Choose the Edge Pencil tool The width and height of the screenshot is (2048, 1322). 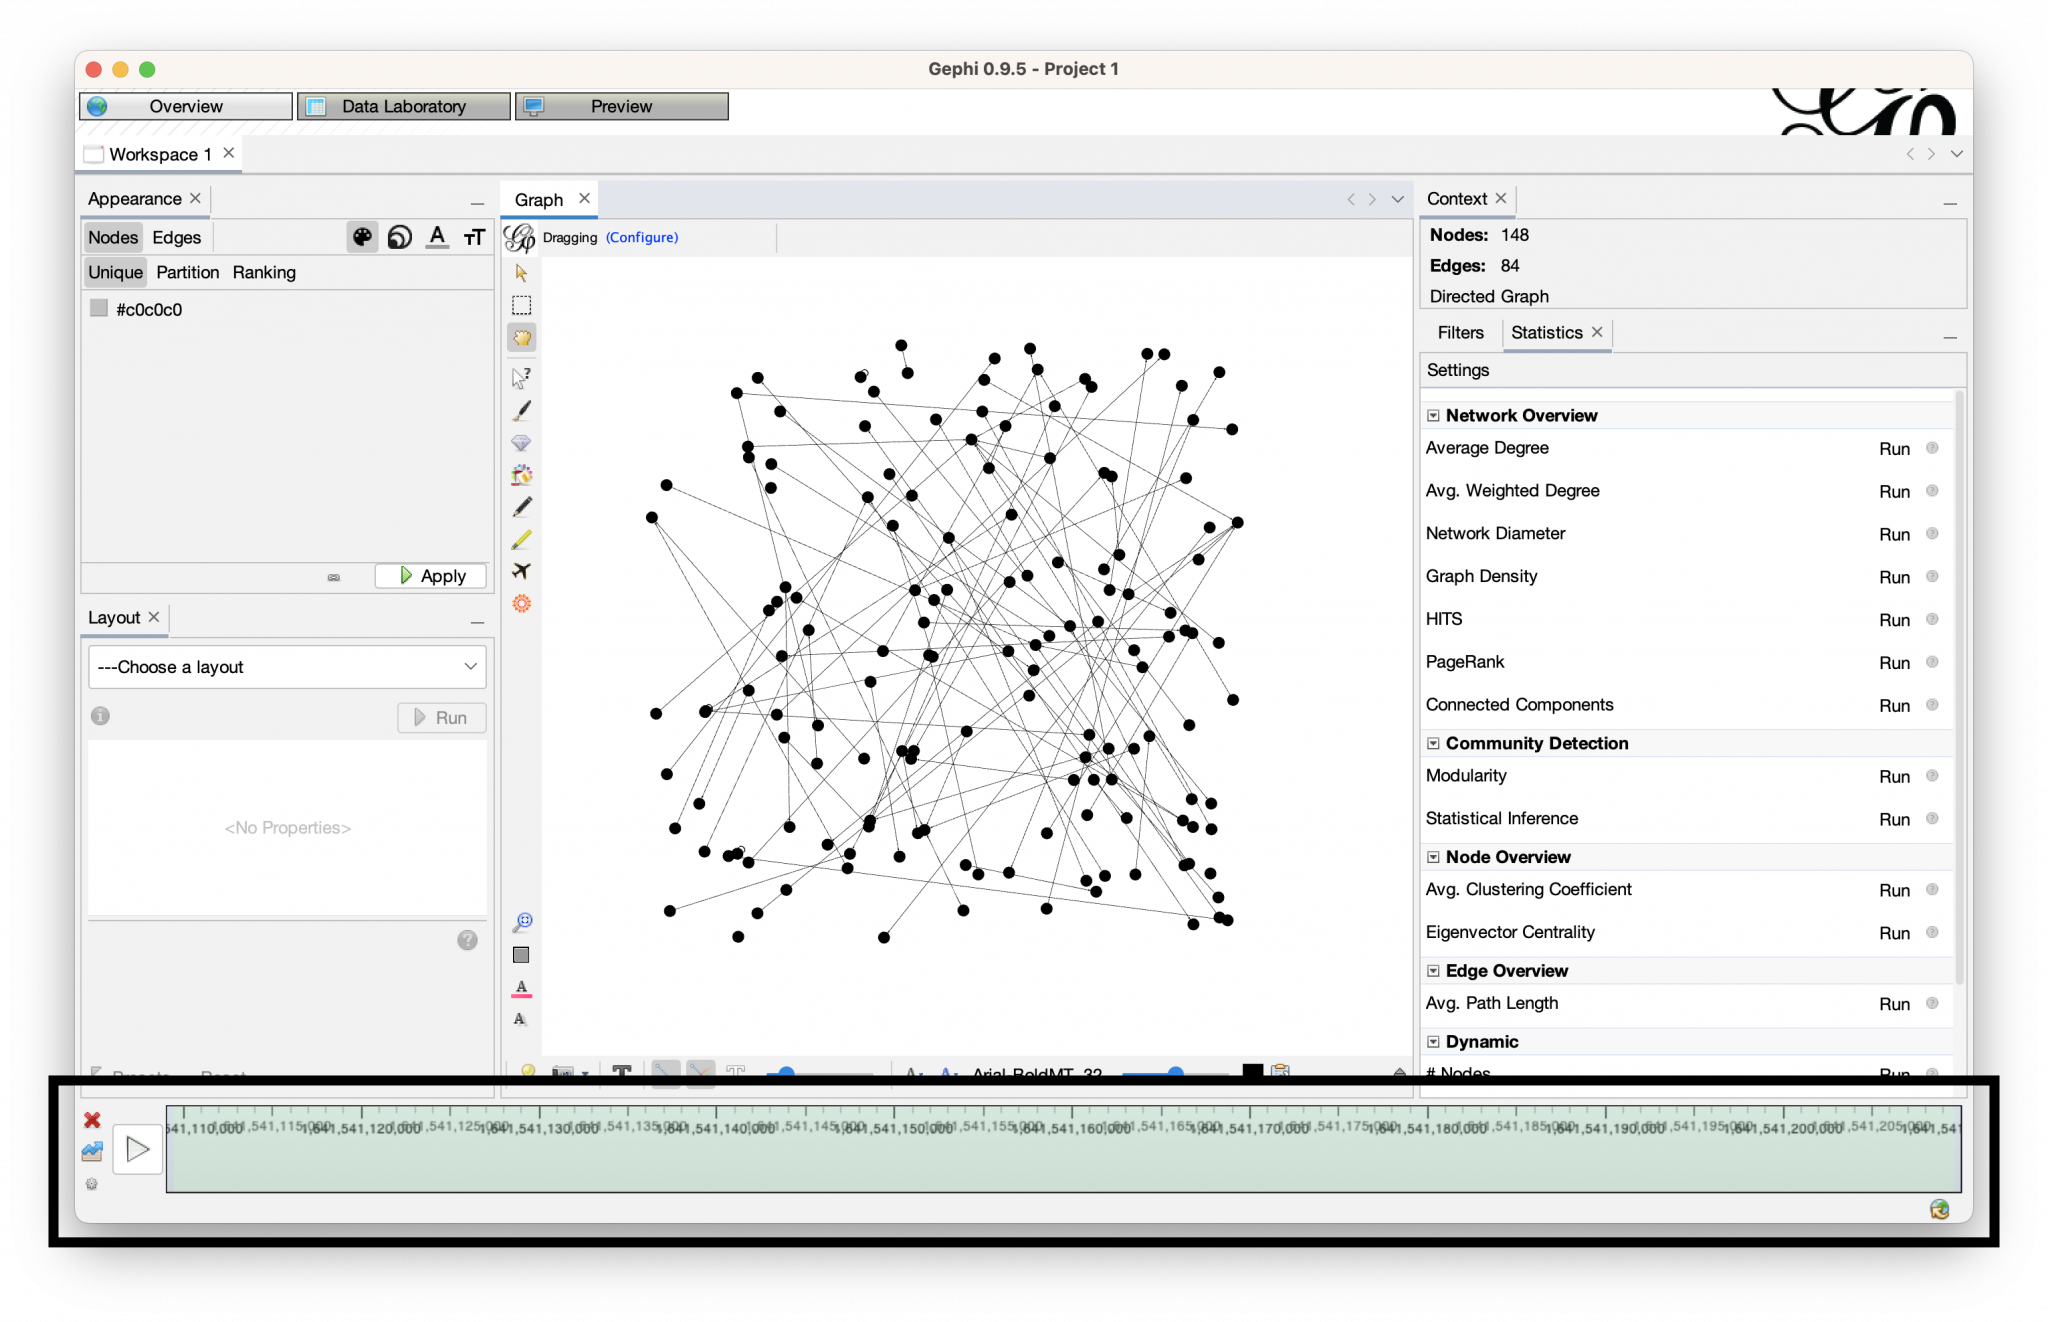coord(521,541)
